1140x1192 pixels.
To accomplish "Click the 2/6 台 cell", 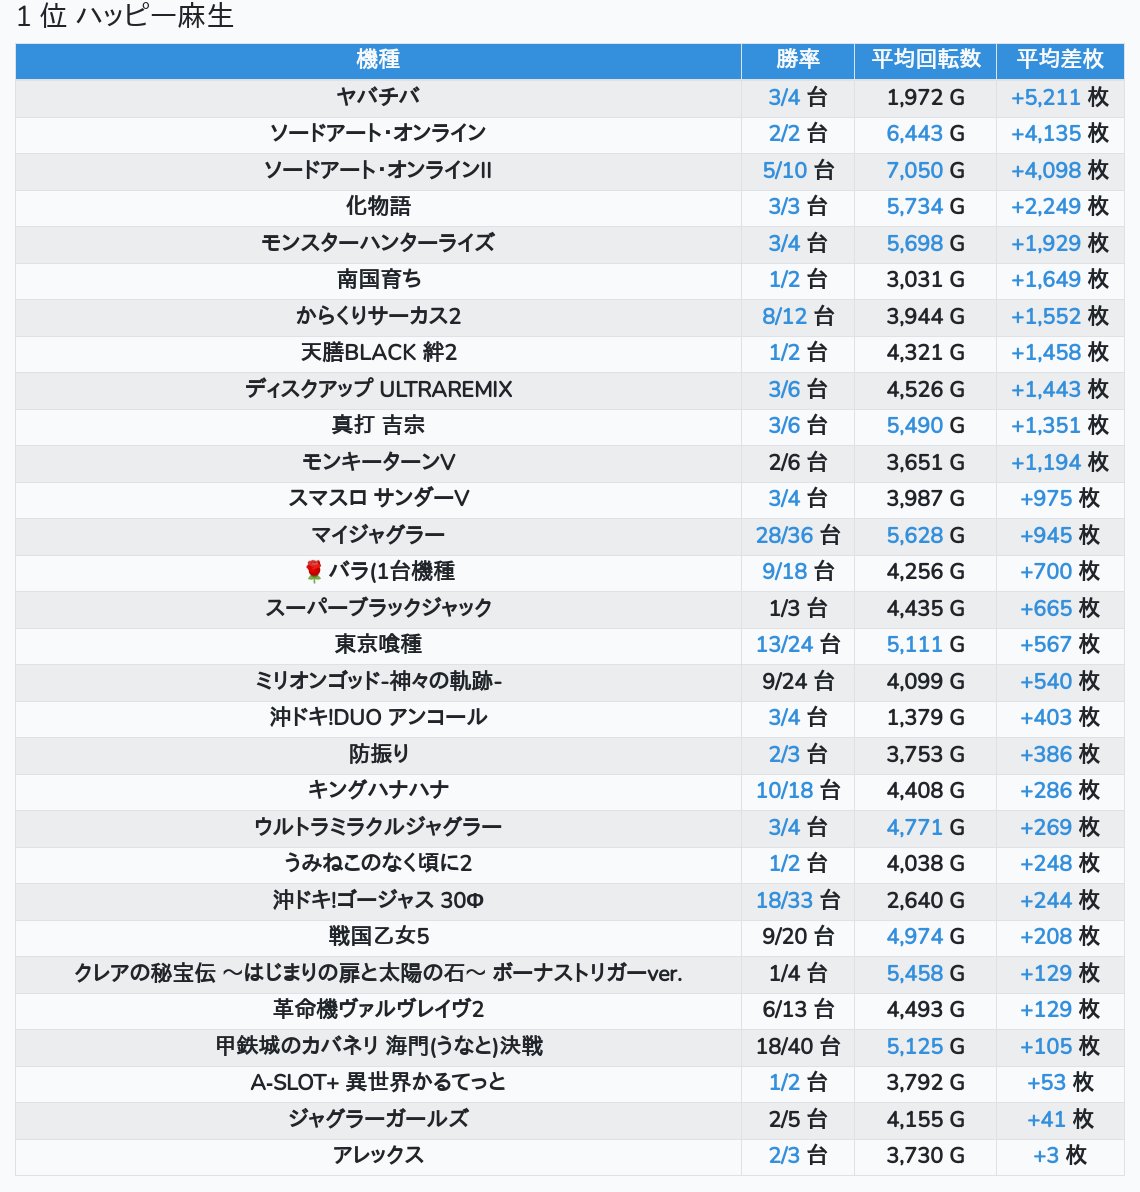I will (x=797, y=462).
